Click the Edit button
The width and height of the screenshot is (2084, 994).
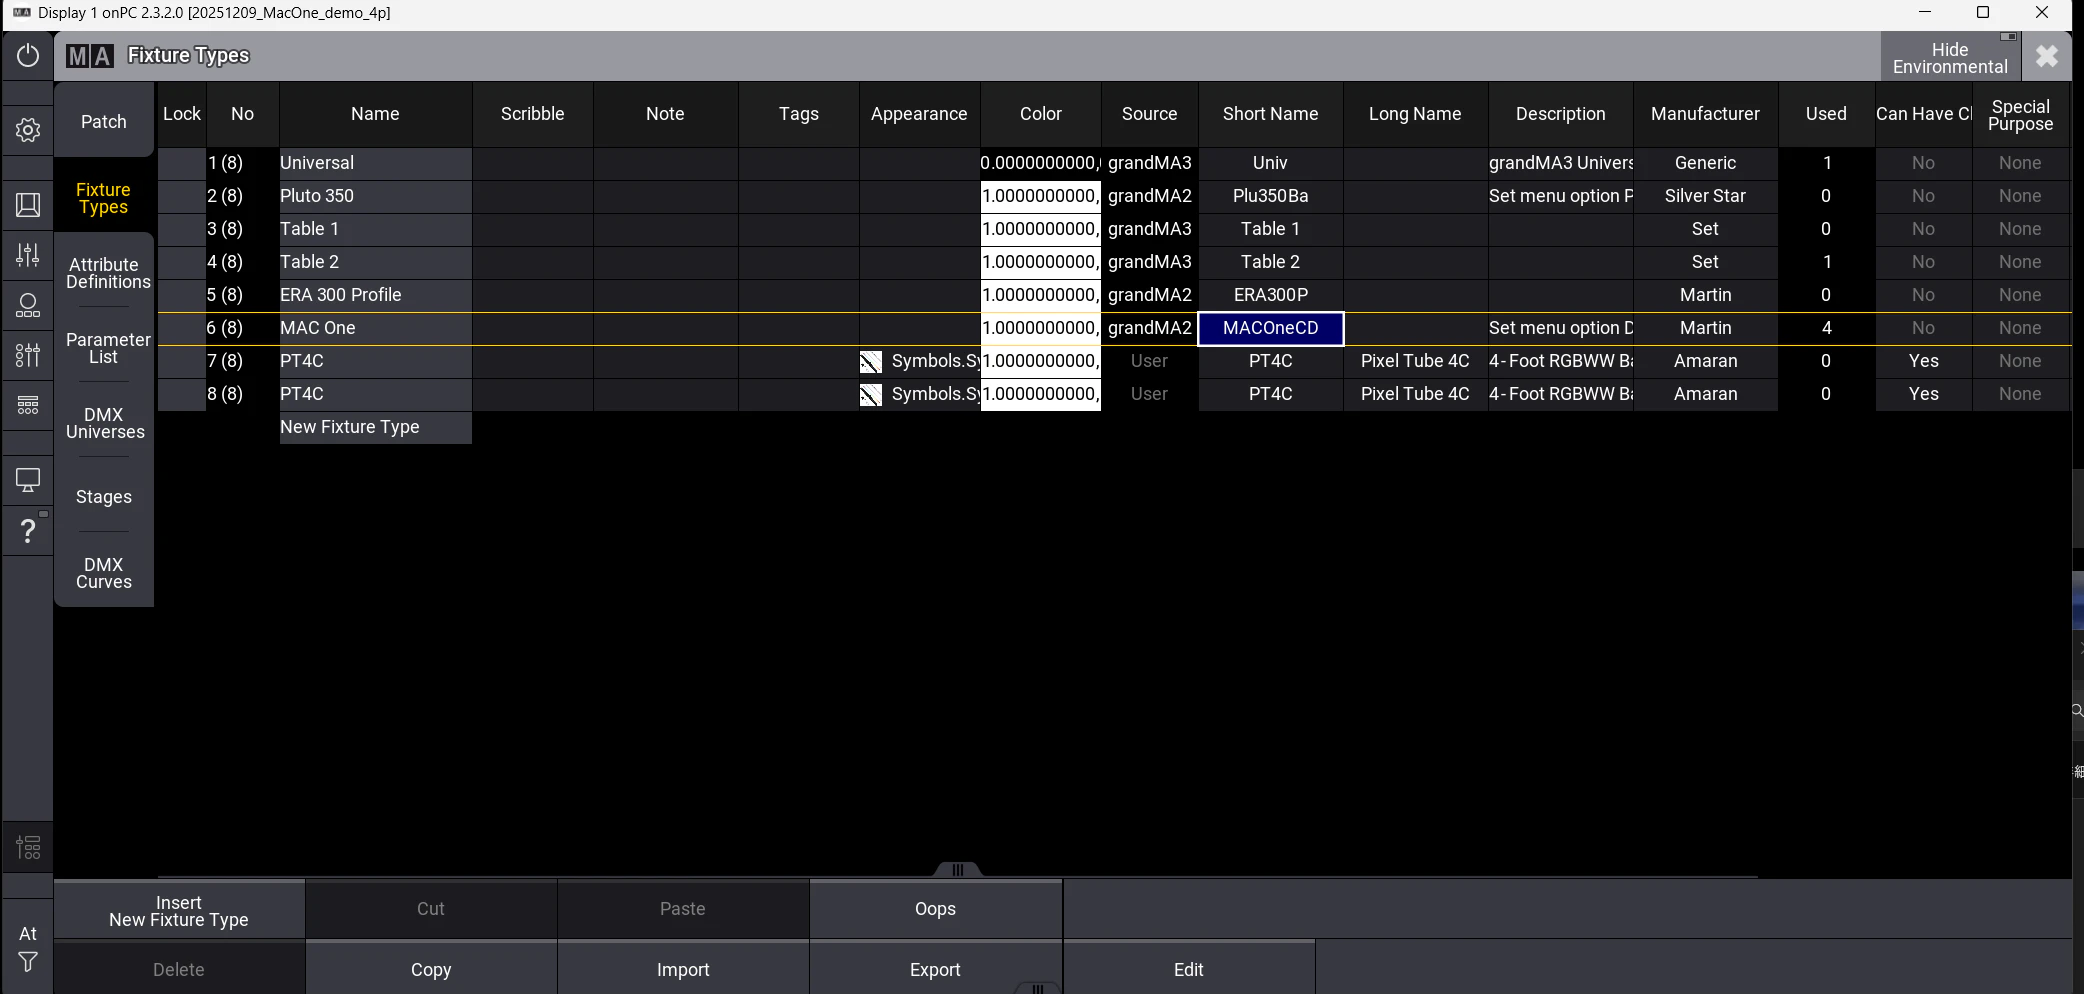1189,969
